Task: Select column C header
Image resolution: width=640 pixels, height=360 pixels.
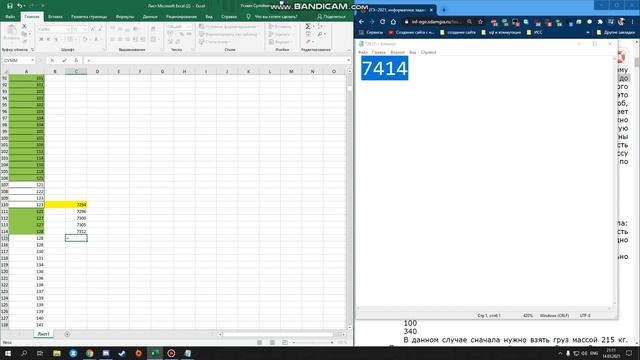Action: (x=76, y=71)
